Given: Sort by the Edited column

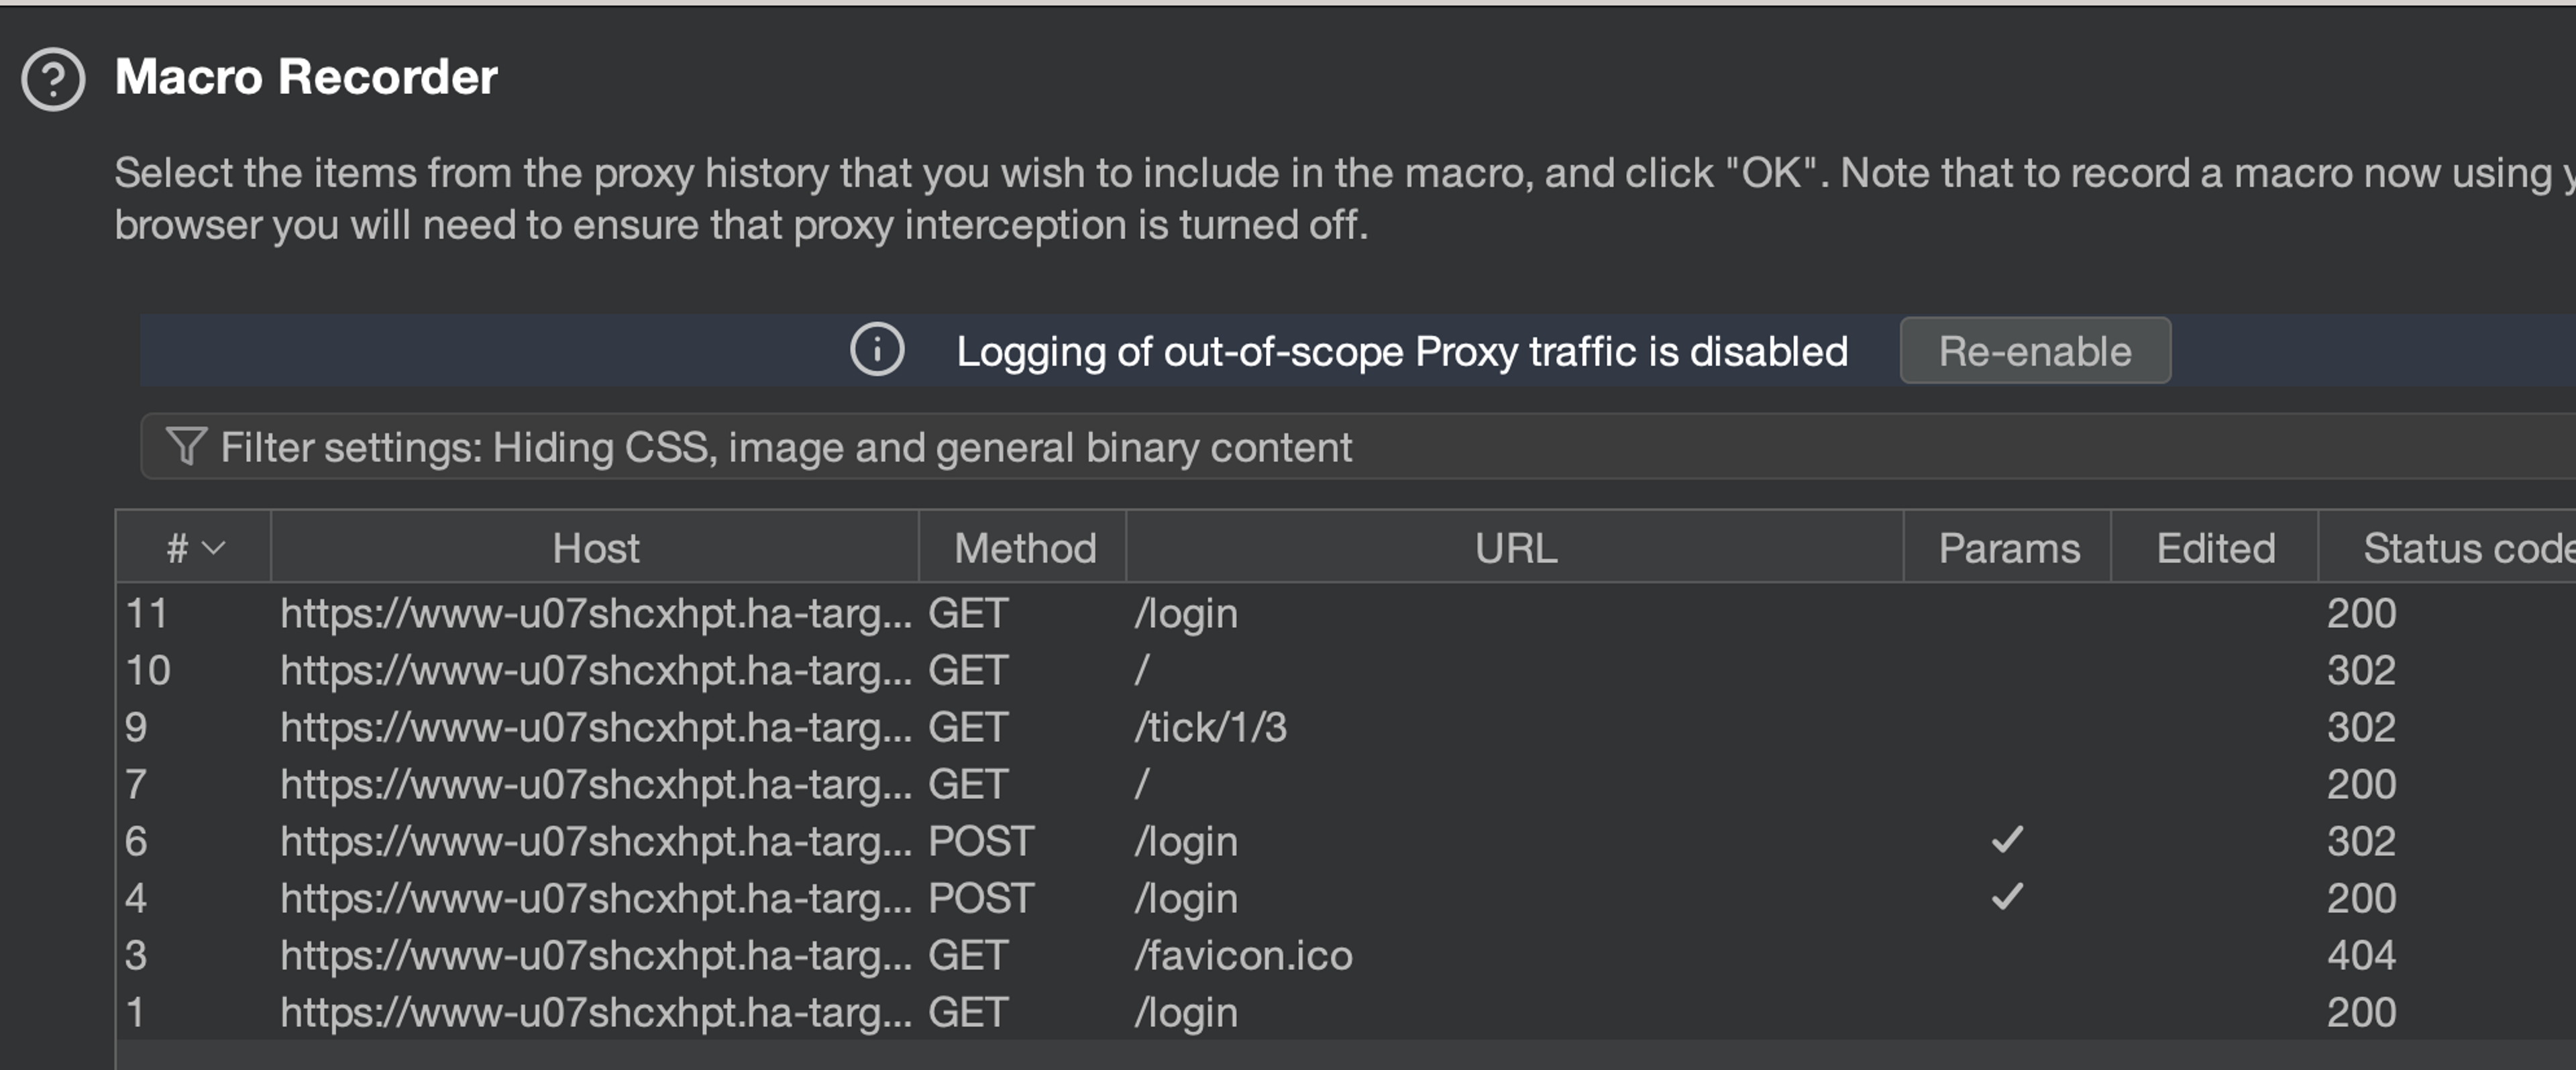Looking at the screenshot, I should [x=2215, y=548].
